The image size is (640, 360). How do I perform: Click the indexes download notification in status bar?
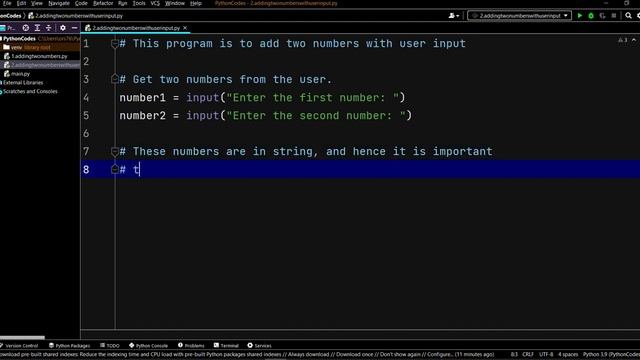click(247, 354)
